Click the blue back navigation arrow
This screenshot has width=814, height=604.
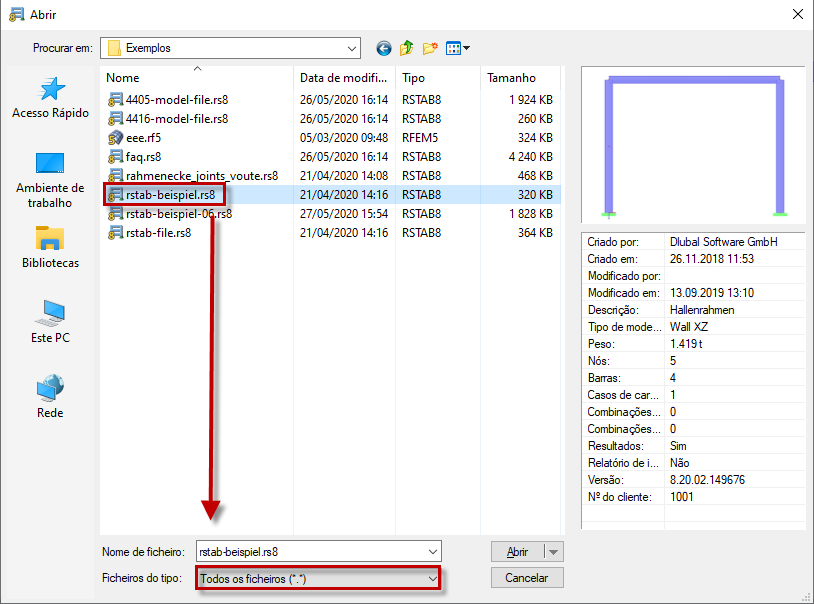383,47
